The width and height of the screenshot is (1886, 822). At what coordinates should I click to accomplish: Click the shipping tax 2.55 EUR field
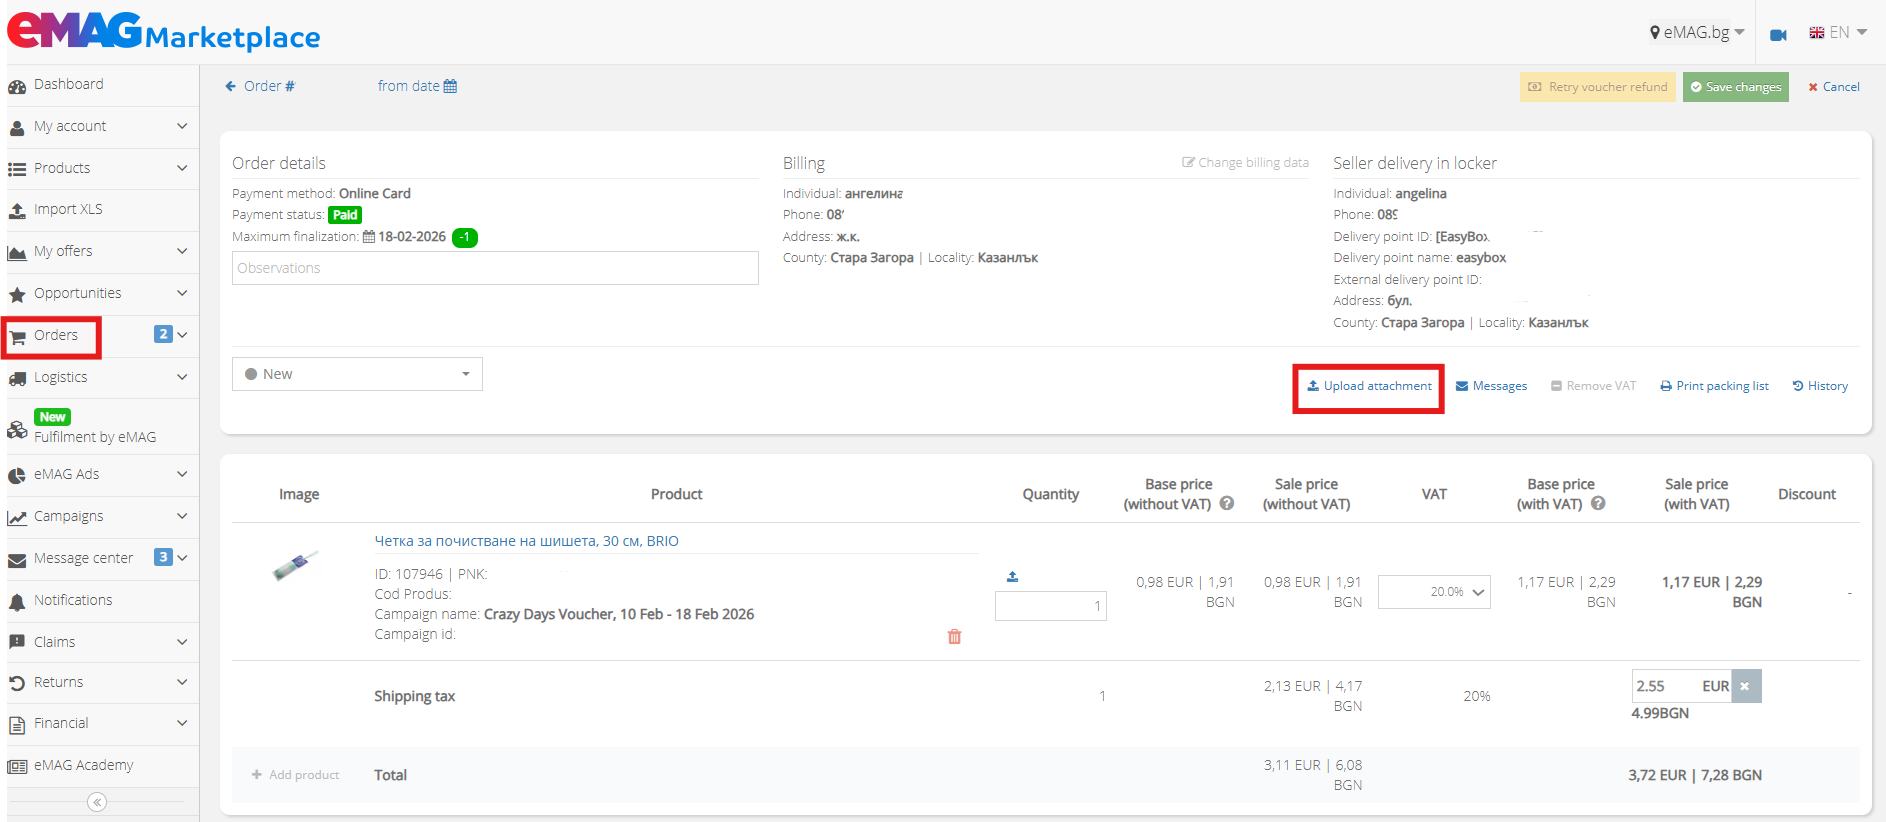point(1682,686)
